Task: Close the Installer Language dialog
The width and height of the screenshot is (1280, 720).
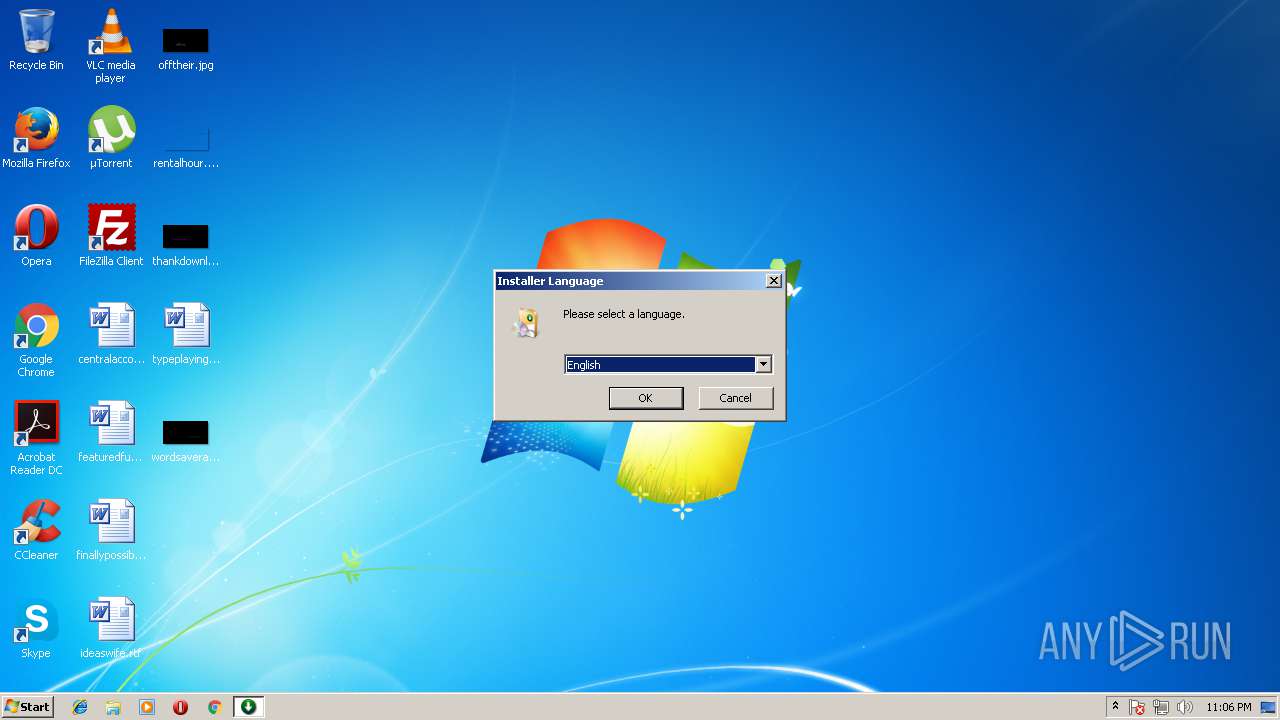Action: click(x=773, y=281)
